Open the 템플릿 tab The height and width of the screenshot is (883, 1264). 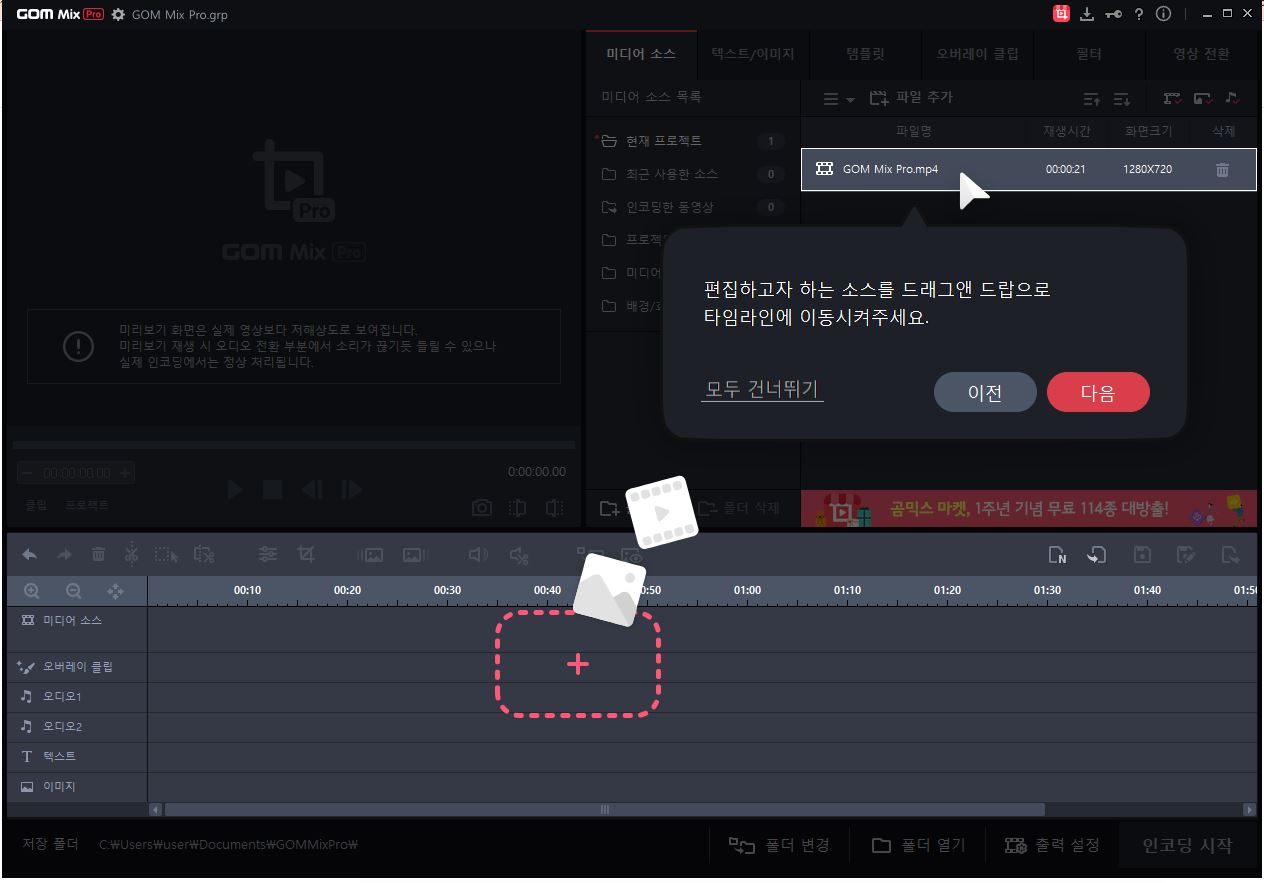click(866, 54)
